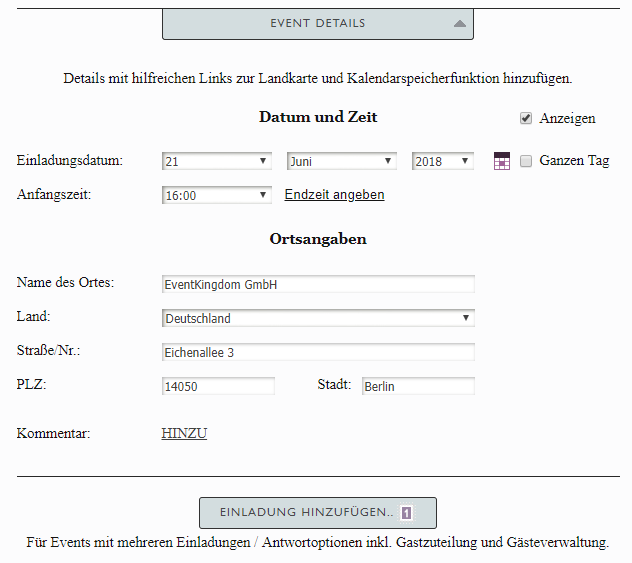Collapse the Event Details section
Image resolution: width=632 pixels, height=563 pixels.
[x=317, y=23]
